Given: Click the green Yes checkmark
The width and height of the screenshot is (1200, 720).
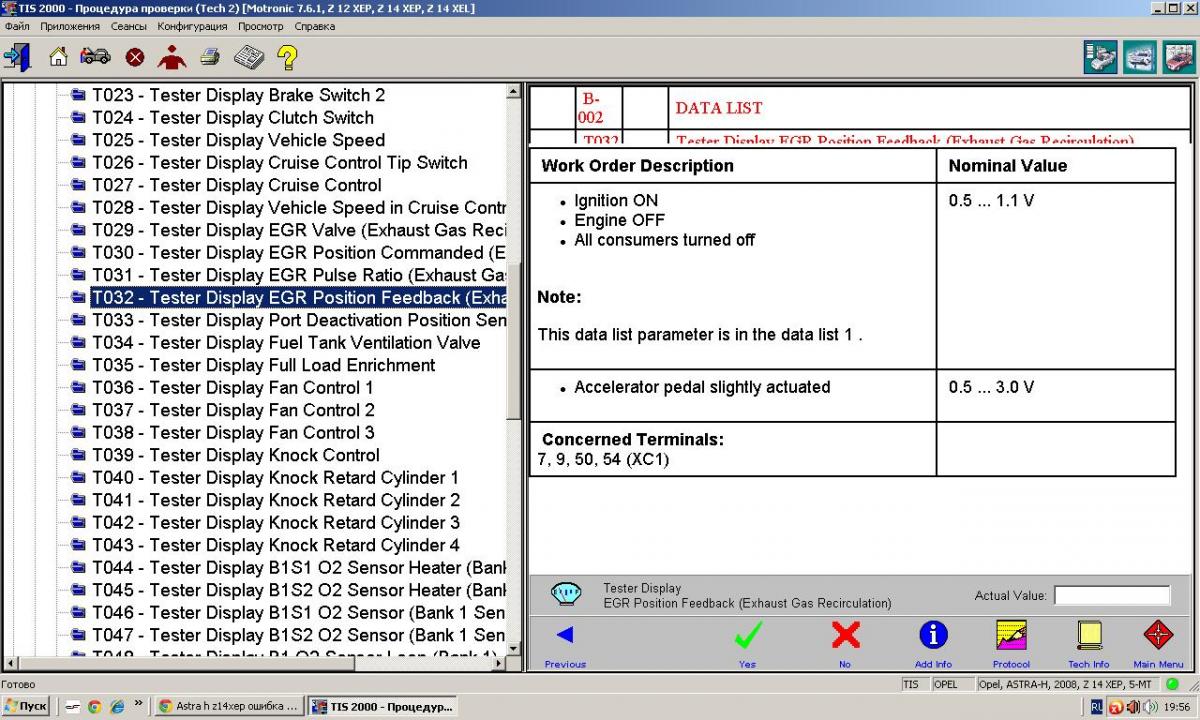Looking at the screenshot, I should coord(747,636).
